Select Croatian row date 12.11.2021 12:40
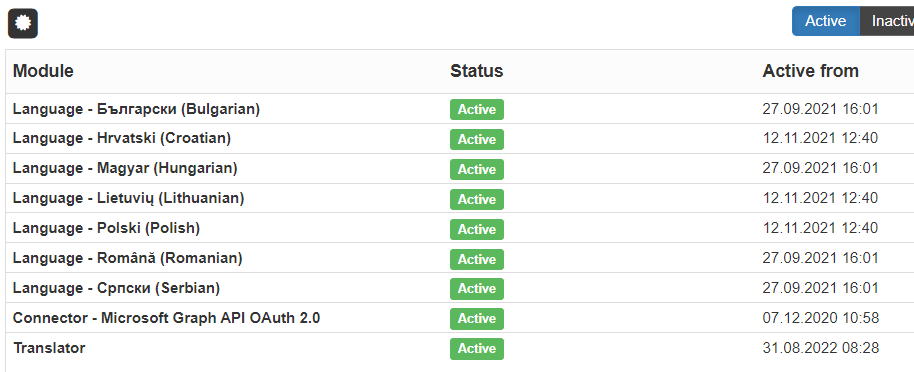Viewport: 914px width, 372px height. tap(820, 139)
